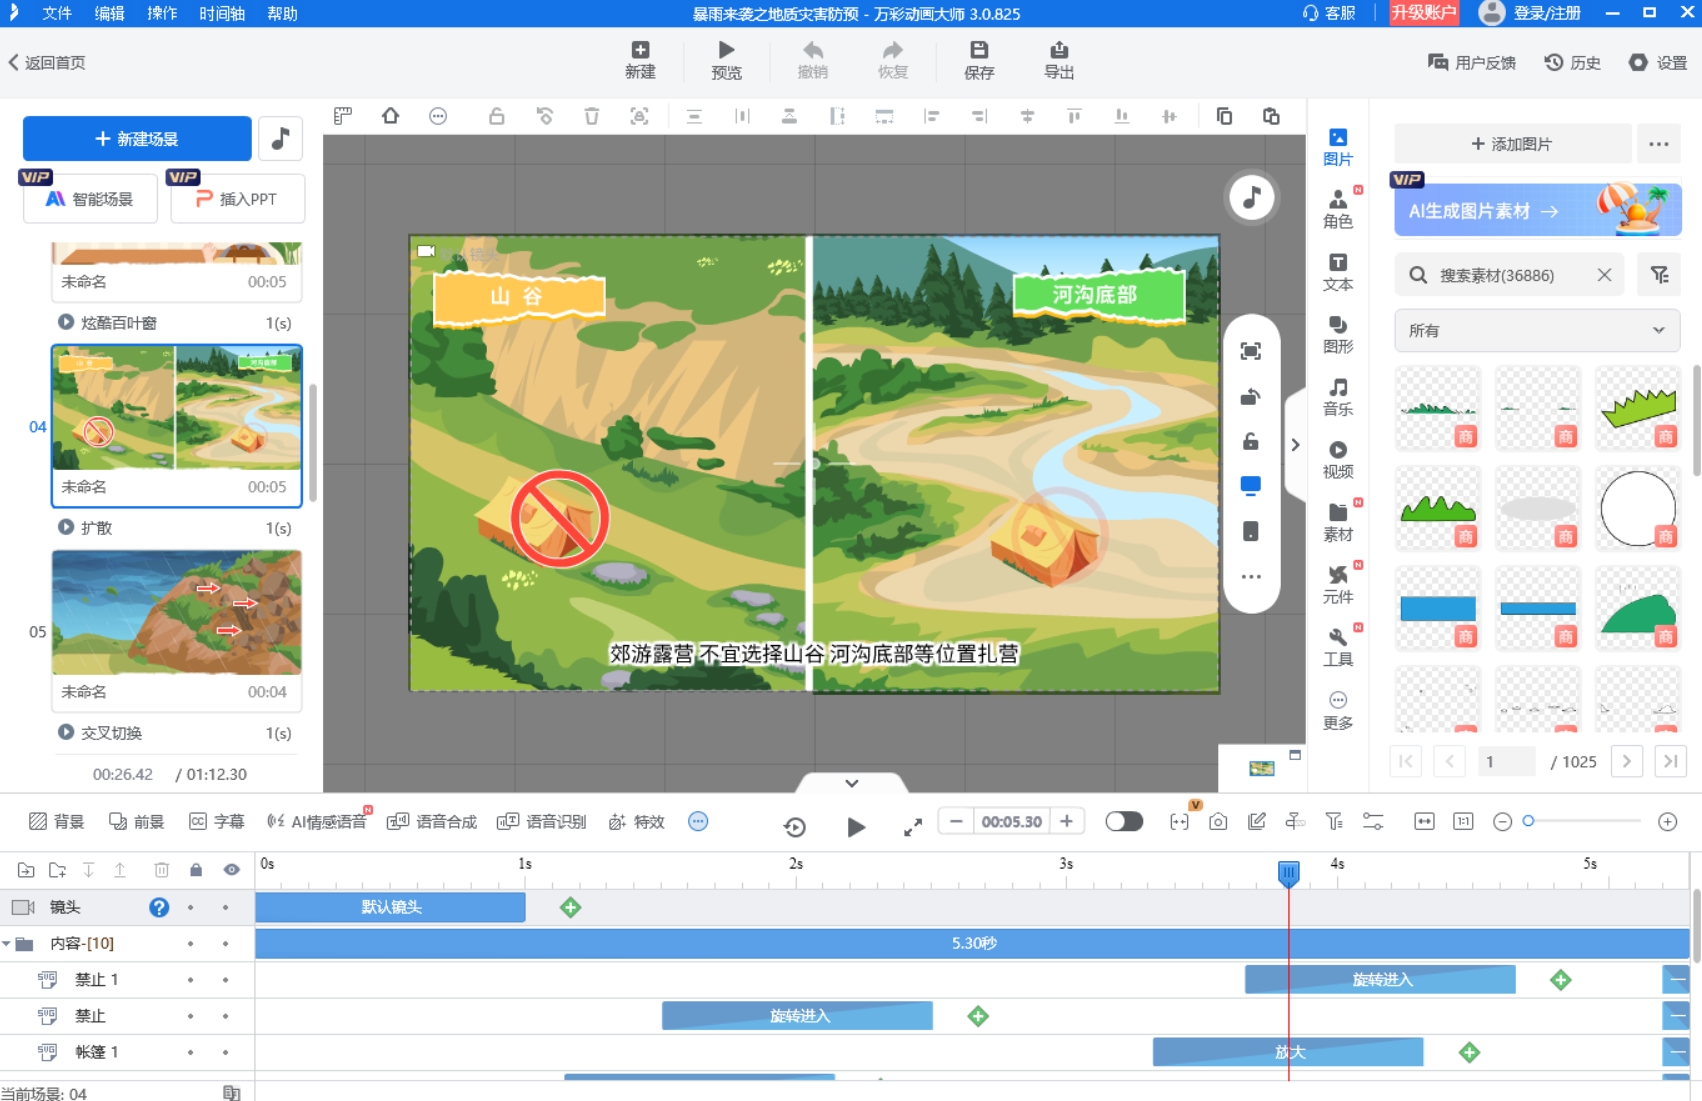The height and width of the screenshot is (1101, 1702).
Task: Open the 时间轴 menu
Action: 221,13
